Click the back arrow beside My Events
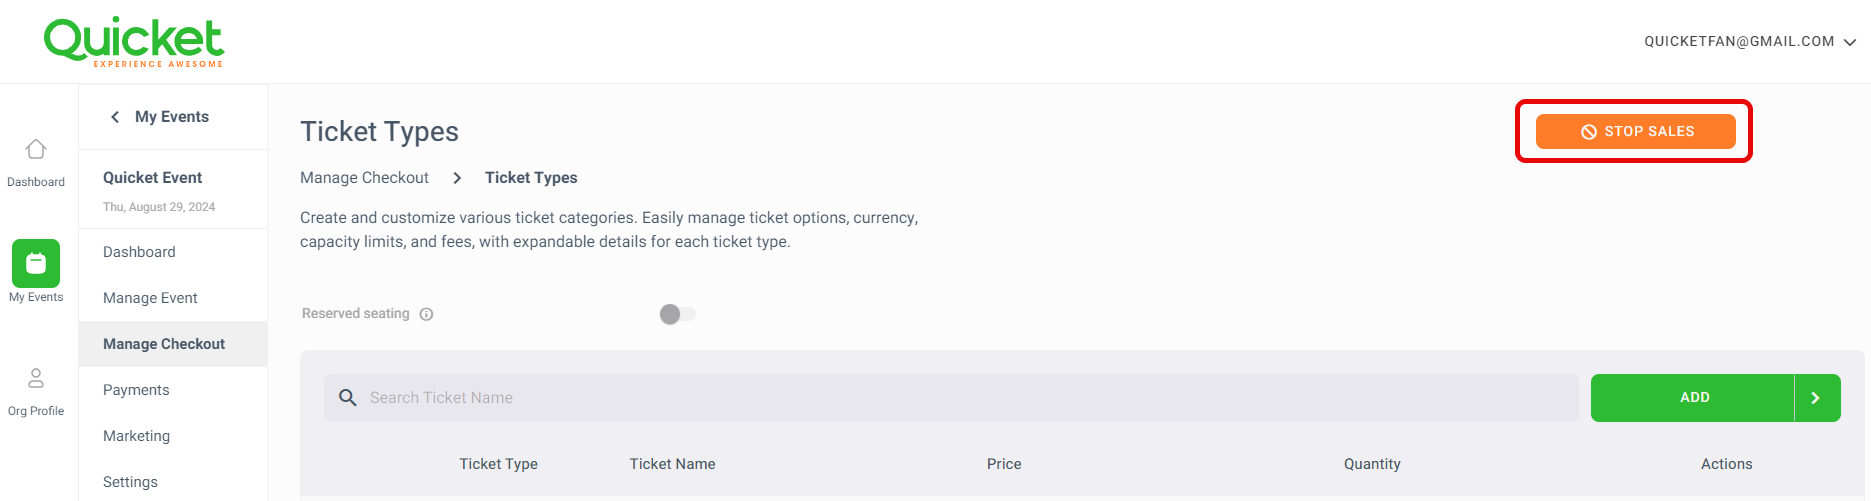Viewport: 1871px width, 501px height. coord(115,117)
